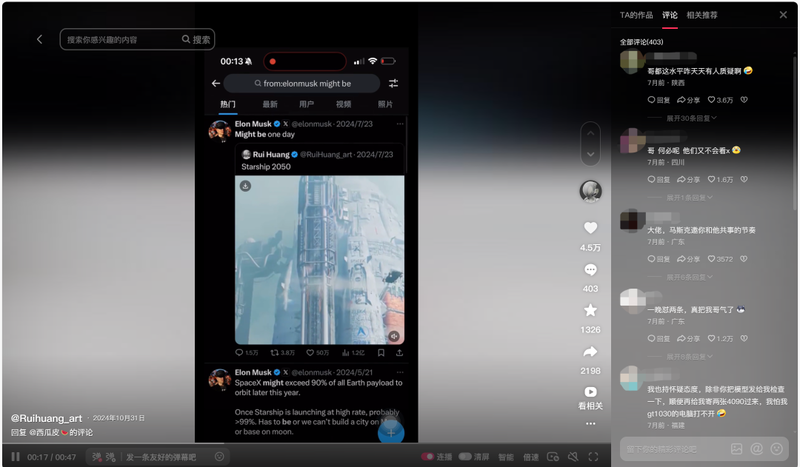Open the 倍速 playback speed menu

(x=531, y=457)
